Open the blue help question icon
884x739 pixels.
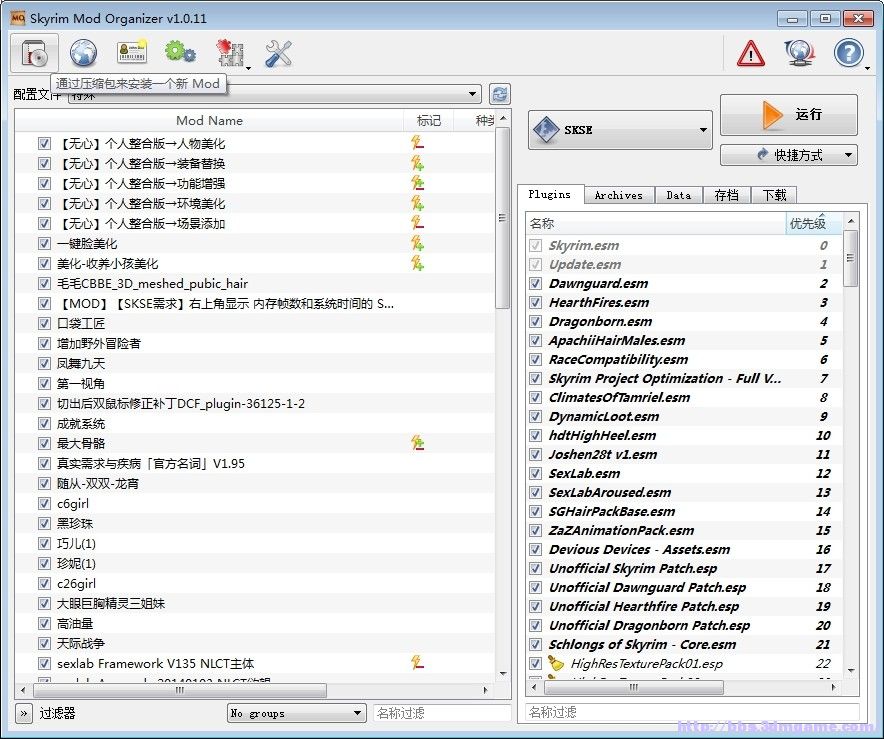848,54
